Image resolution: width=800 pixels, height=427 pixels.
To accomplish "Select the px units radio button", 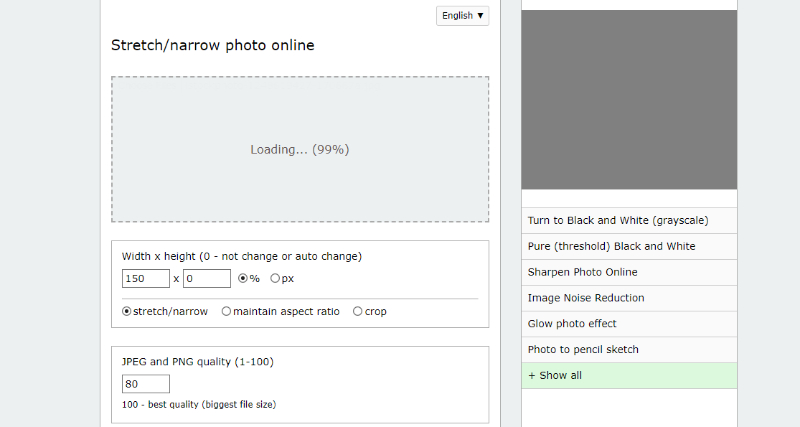I will (x=275, y=278).
